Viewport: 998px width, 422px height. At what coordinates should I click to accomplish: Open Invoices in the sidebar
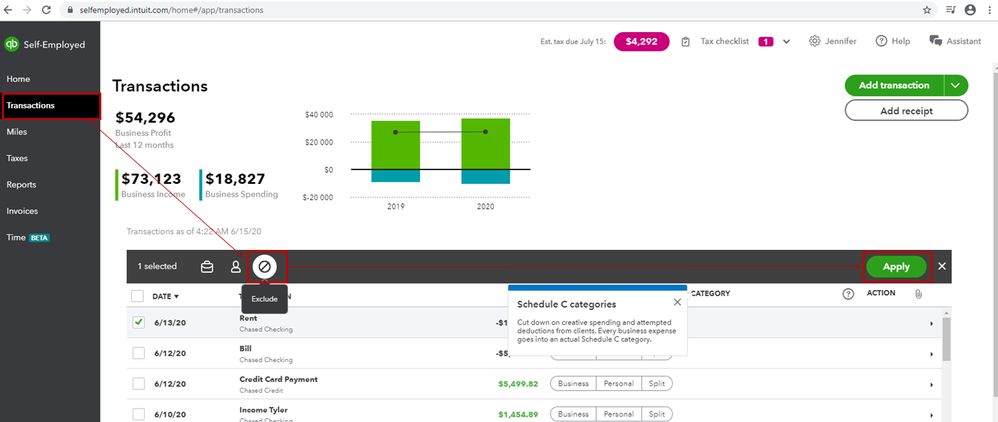click(x=22, y=211)
